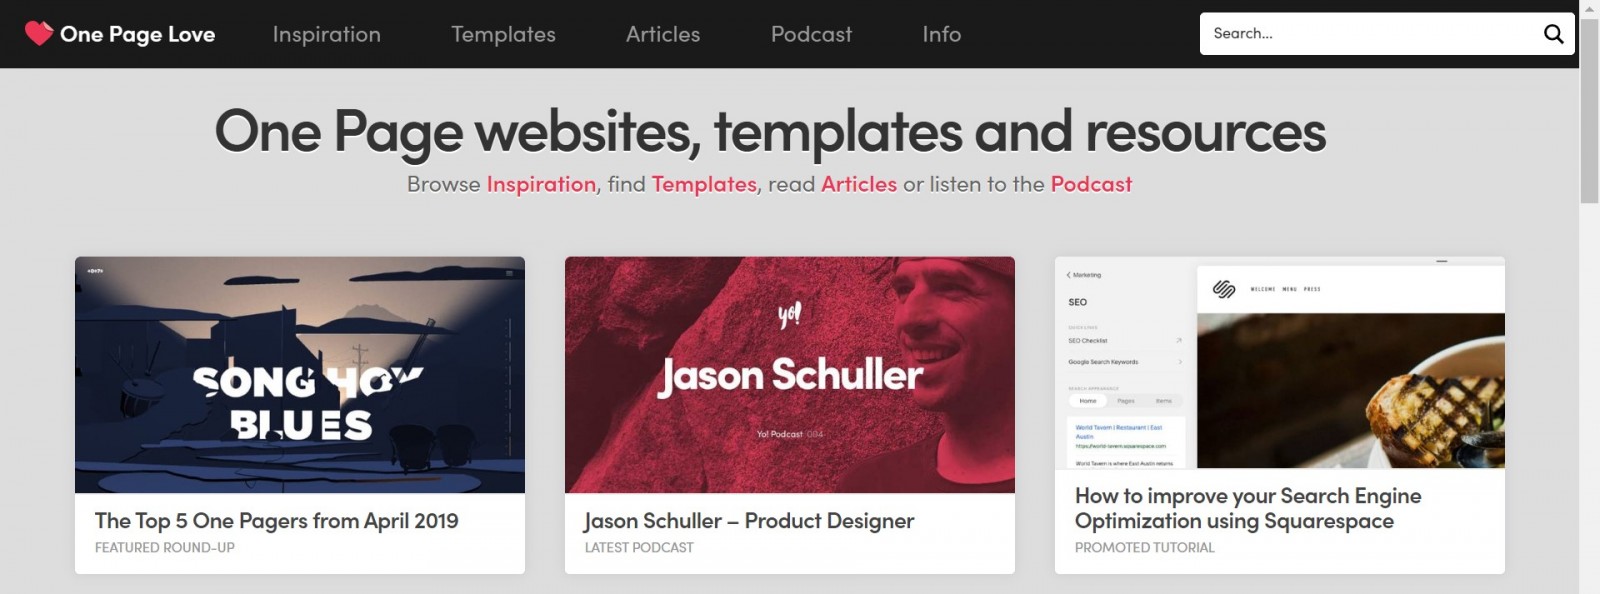1600x594 pixels.
Task: Follow the pink Podcast link in subtitle
Action: (1091, 184)
